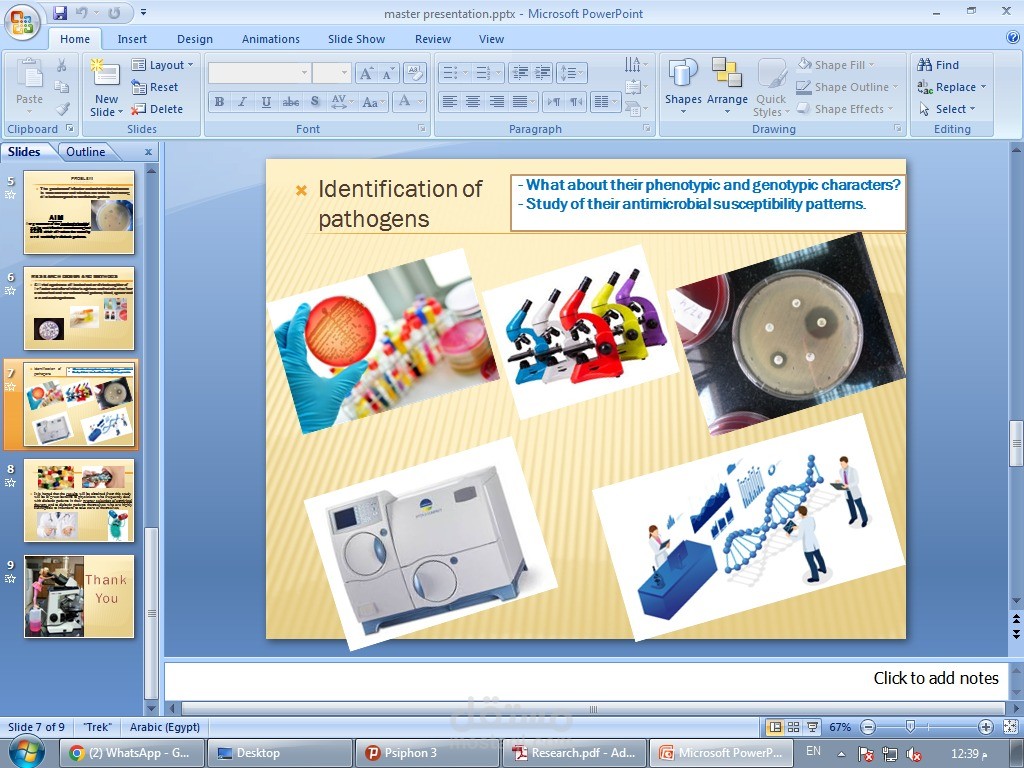Toggle Underline formatting
Image resolution: width=1024 pixels, height=768 pixels.
tap(266, 102)
